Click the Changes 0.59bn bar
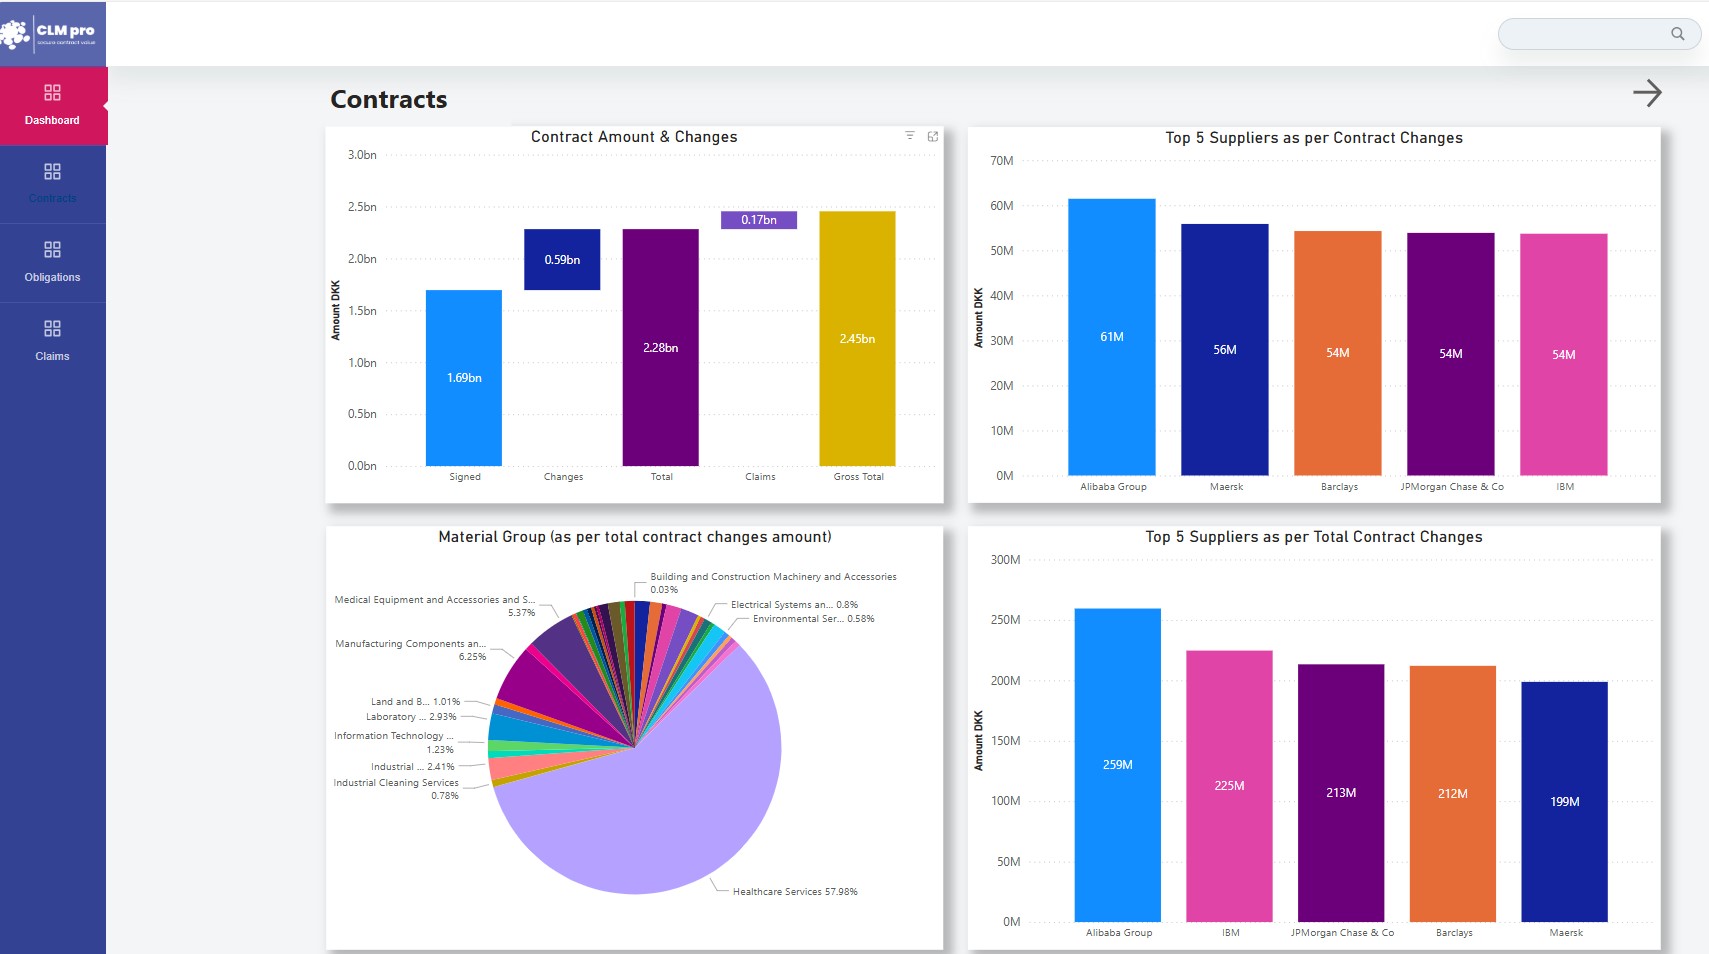1709x954 pixels. coord(562,259)
